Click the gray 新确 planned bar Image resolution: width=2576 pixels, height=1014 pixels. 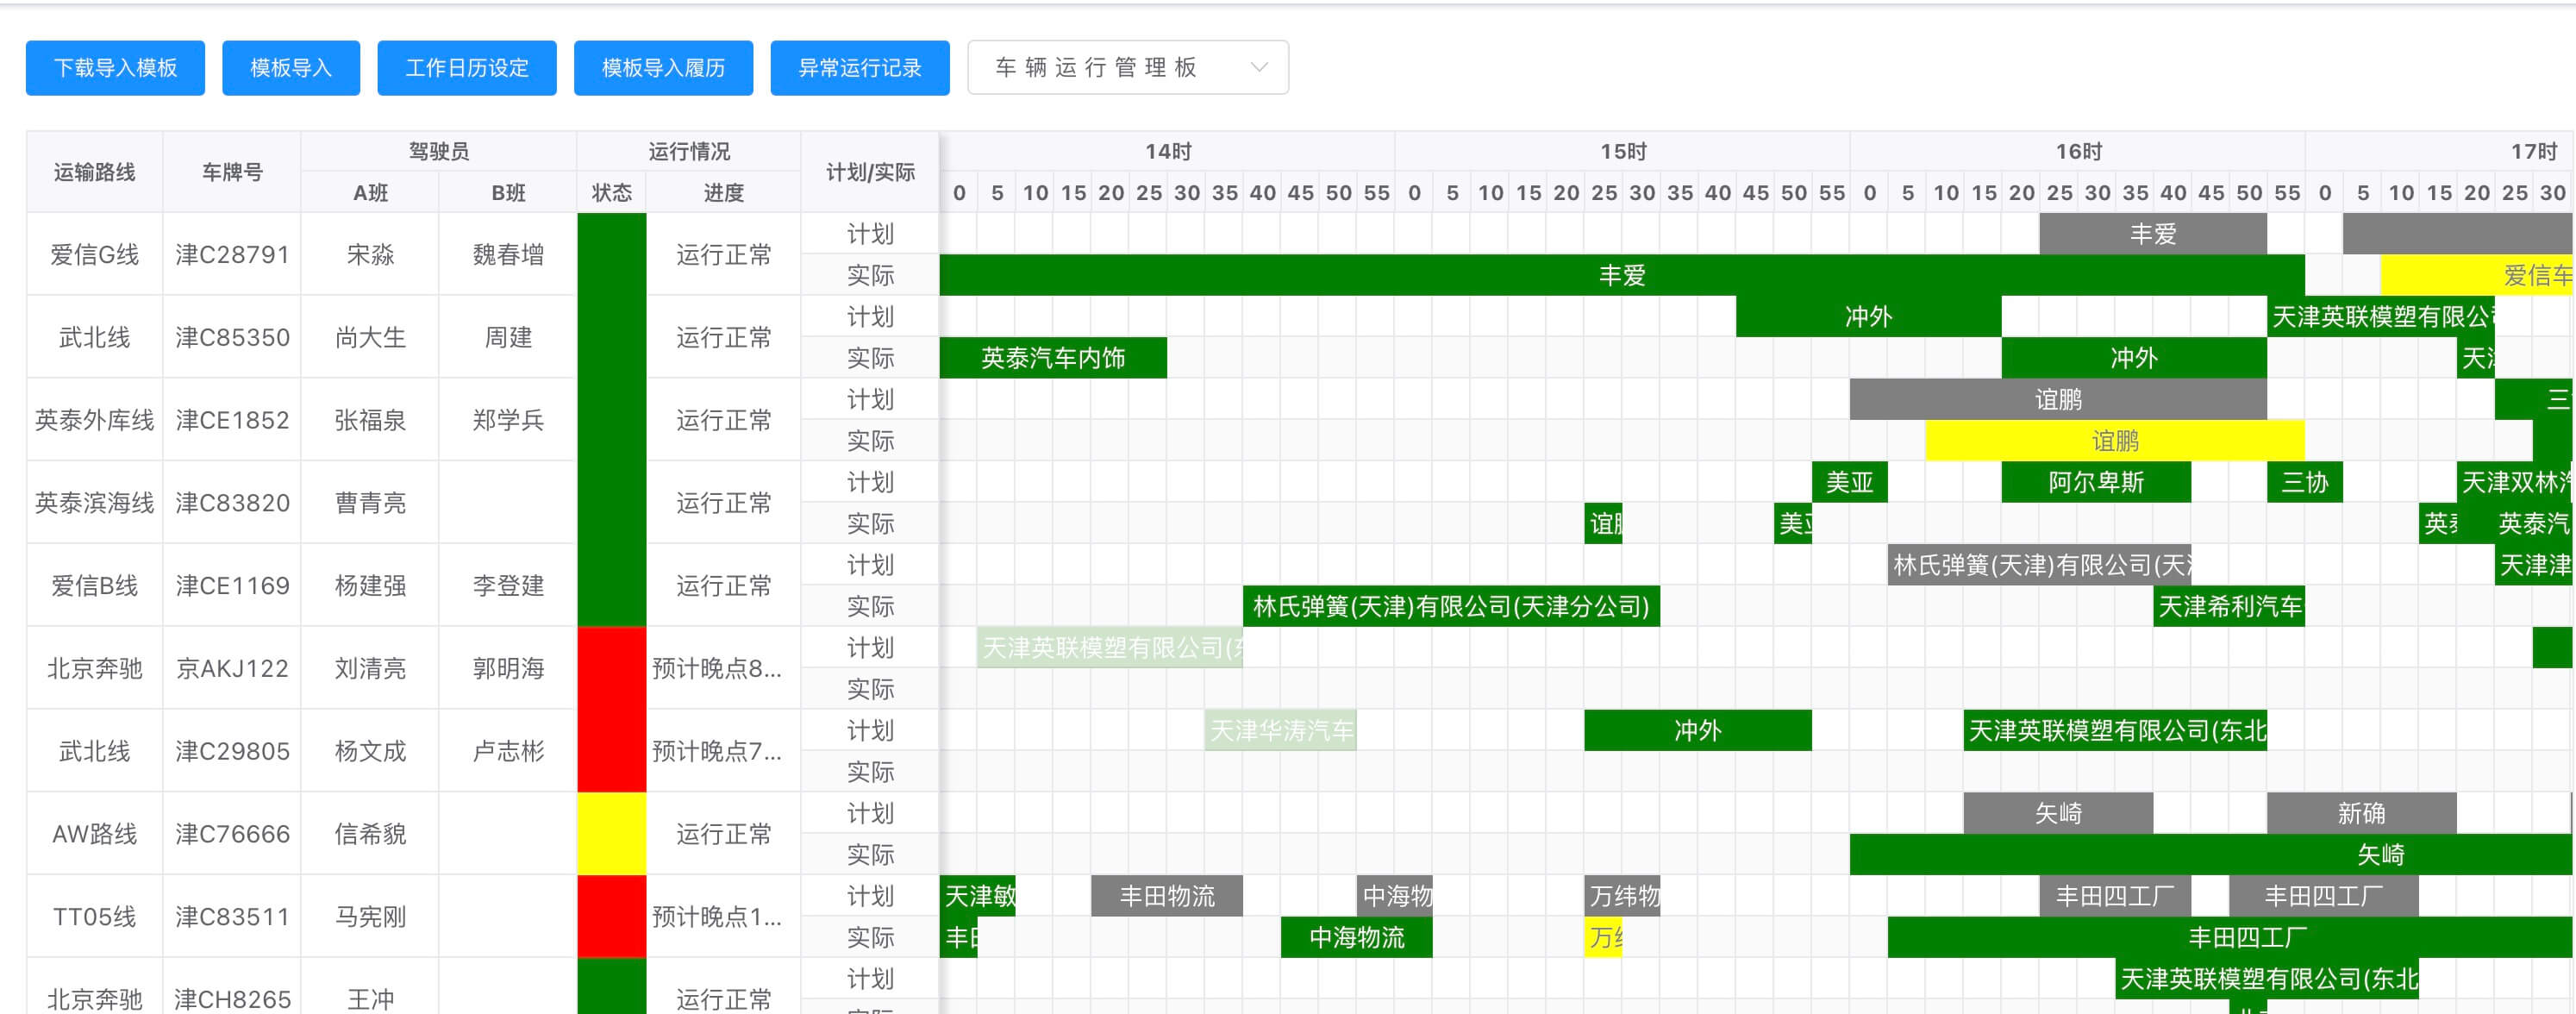pos(2361,813)
